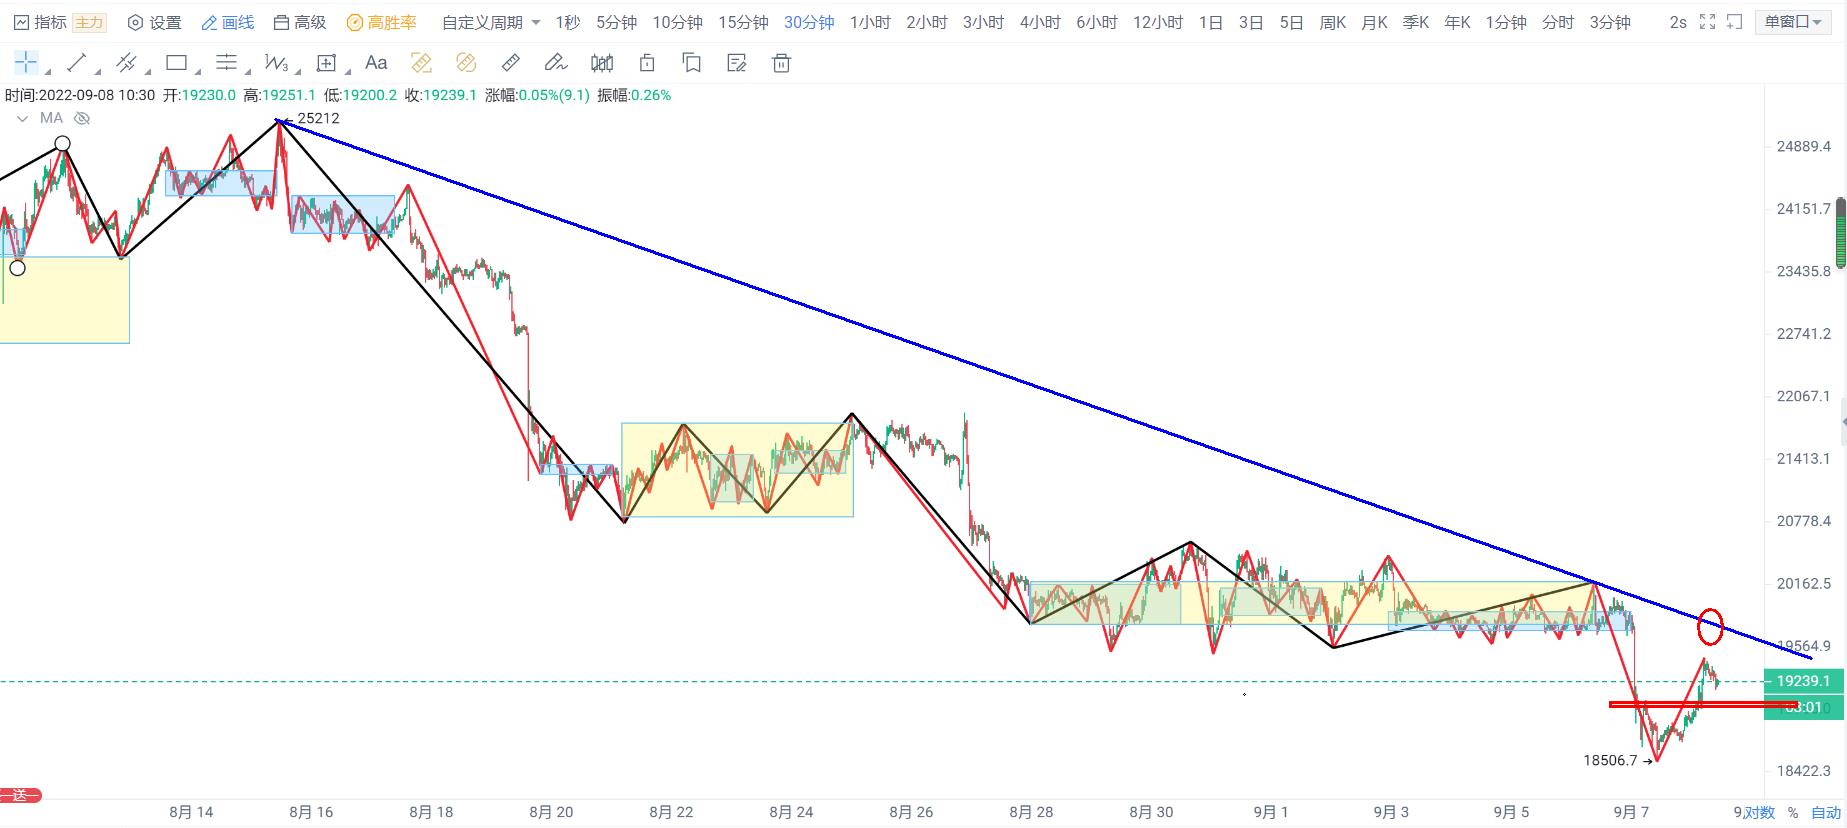The image size is (1847, 828).
Task: Expand parallel channel tool submenu arrow
Action: pos(148,72)
